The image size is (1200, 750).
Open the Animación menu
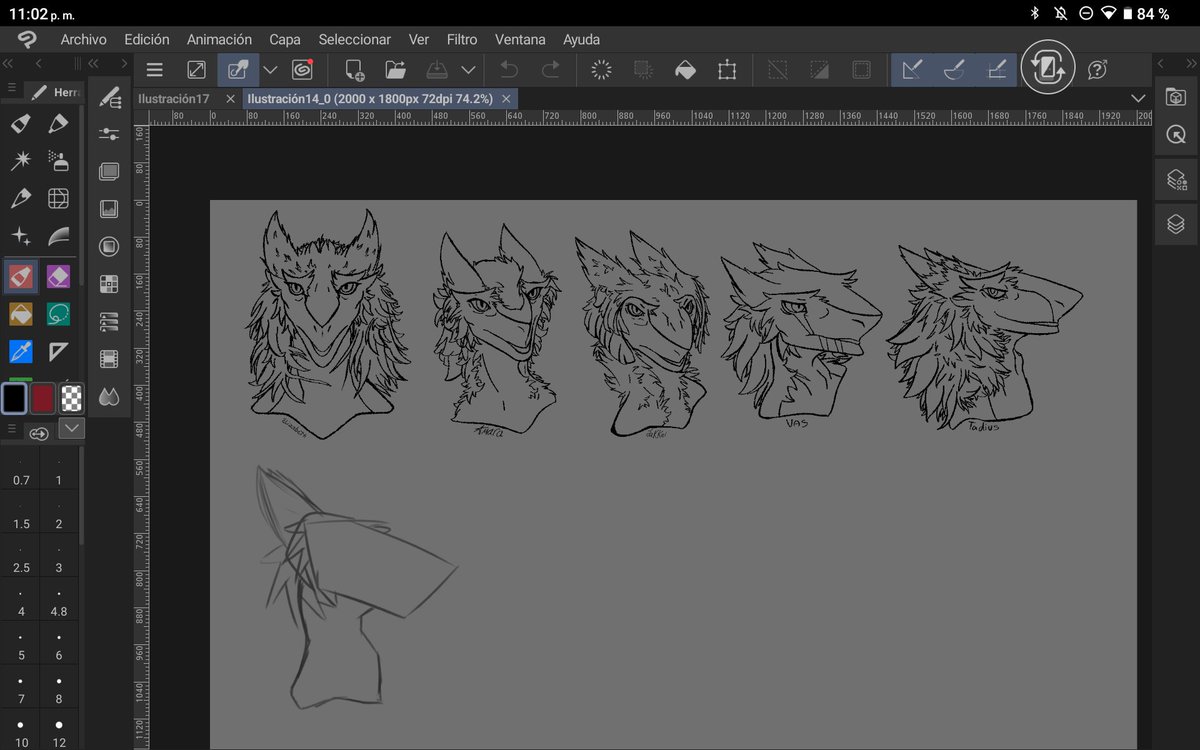[x=219, y=39]
